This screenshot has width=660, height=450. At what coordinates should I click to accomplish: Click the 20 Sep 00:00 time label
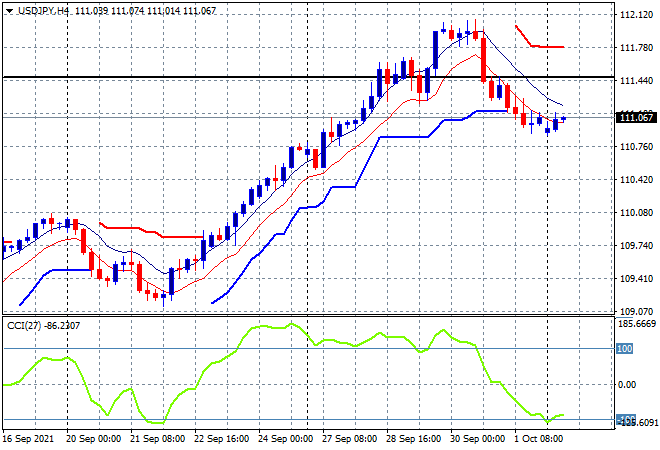[93, 439]
